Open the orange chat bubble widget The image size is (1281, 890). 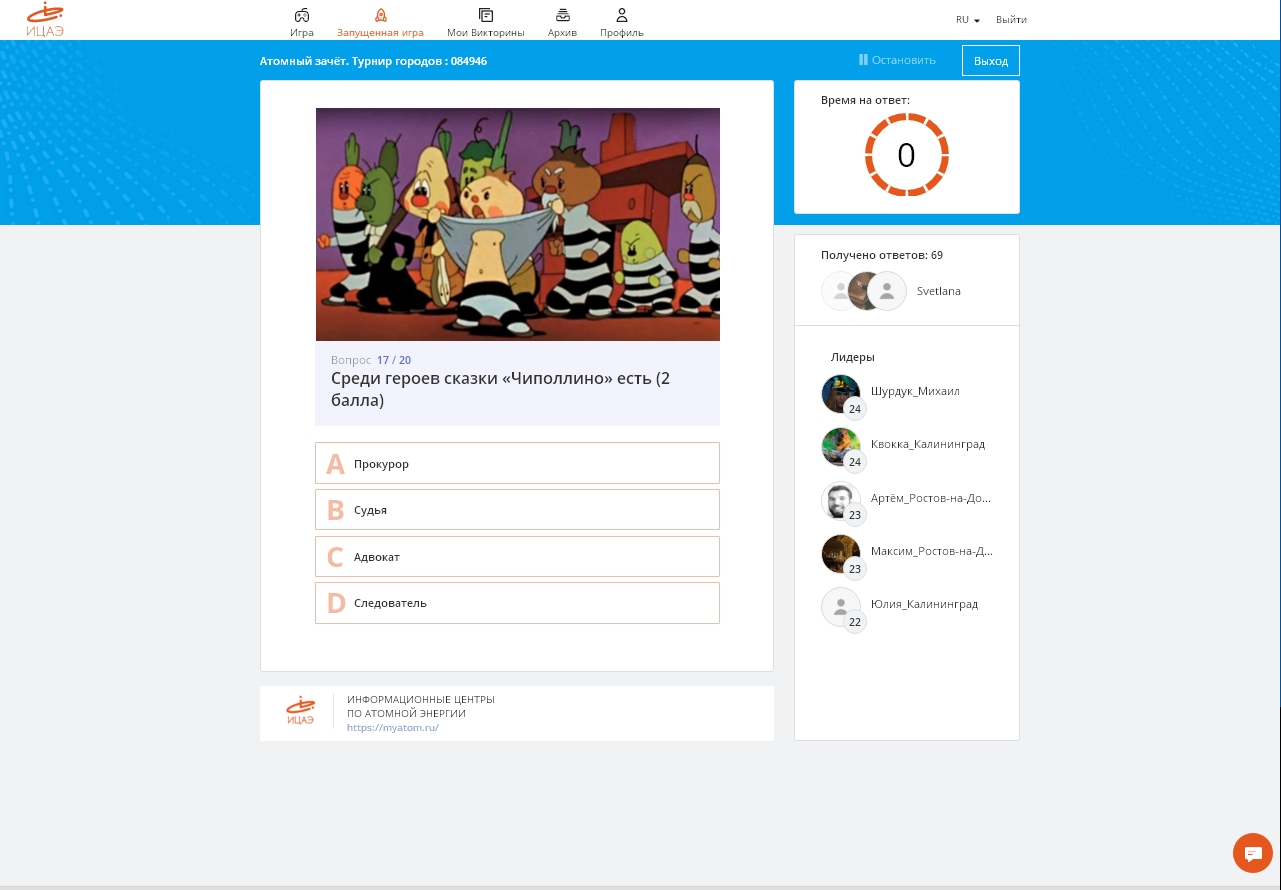pos(1253,853)
